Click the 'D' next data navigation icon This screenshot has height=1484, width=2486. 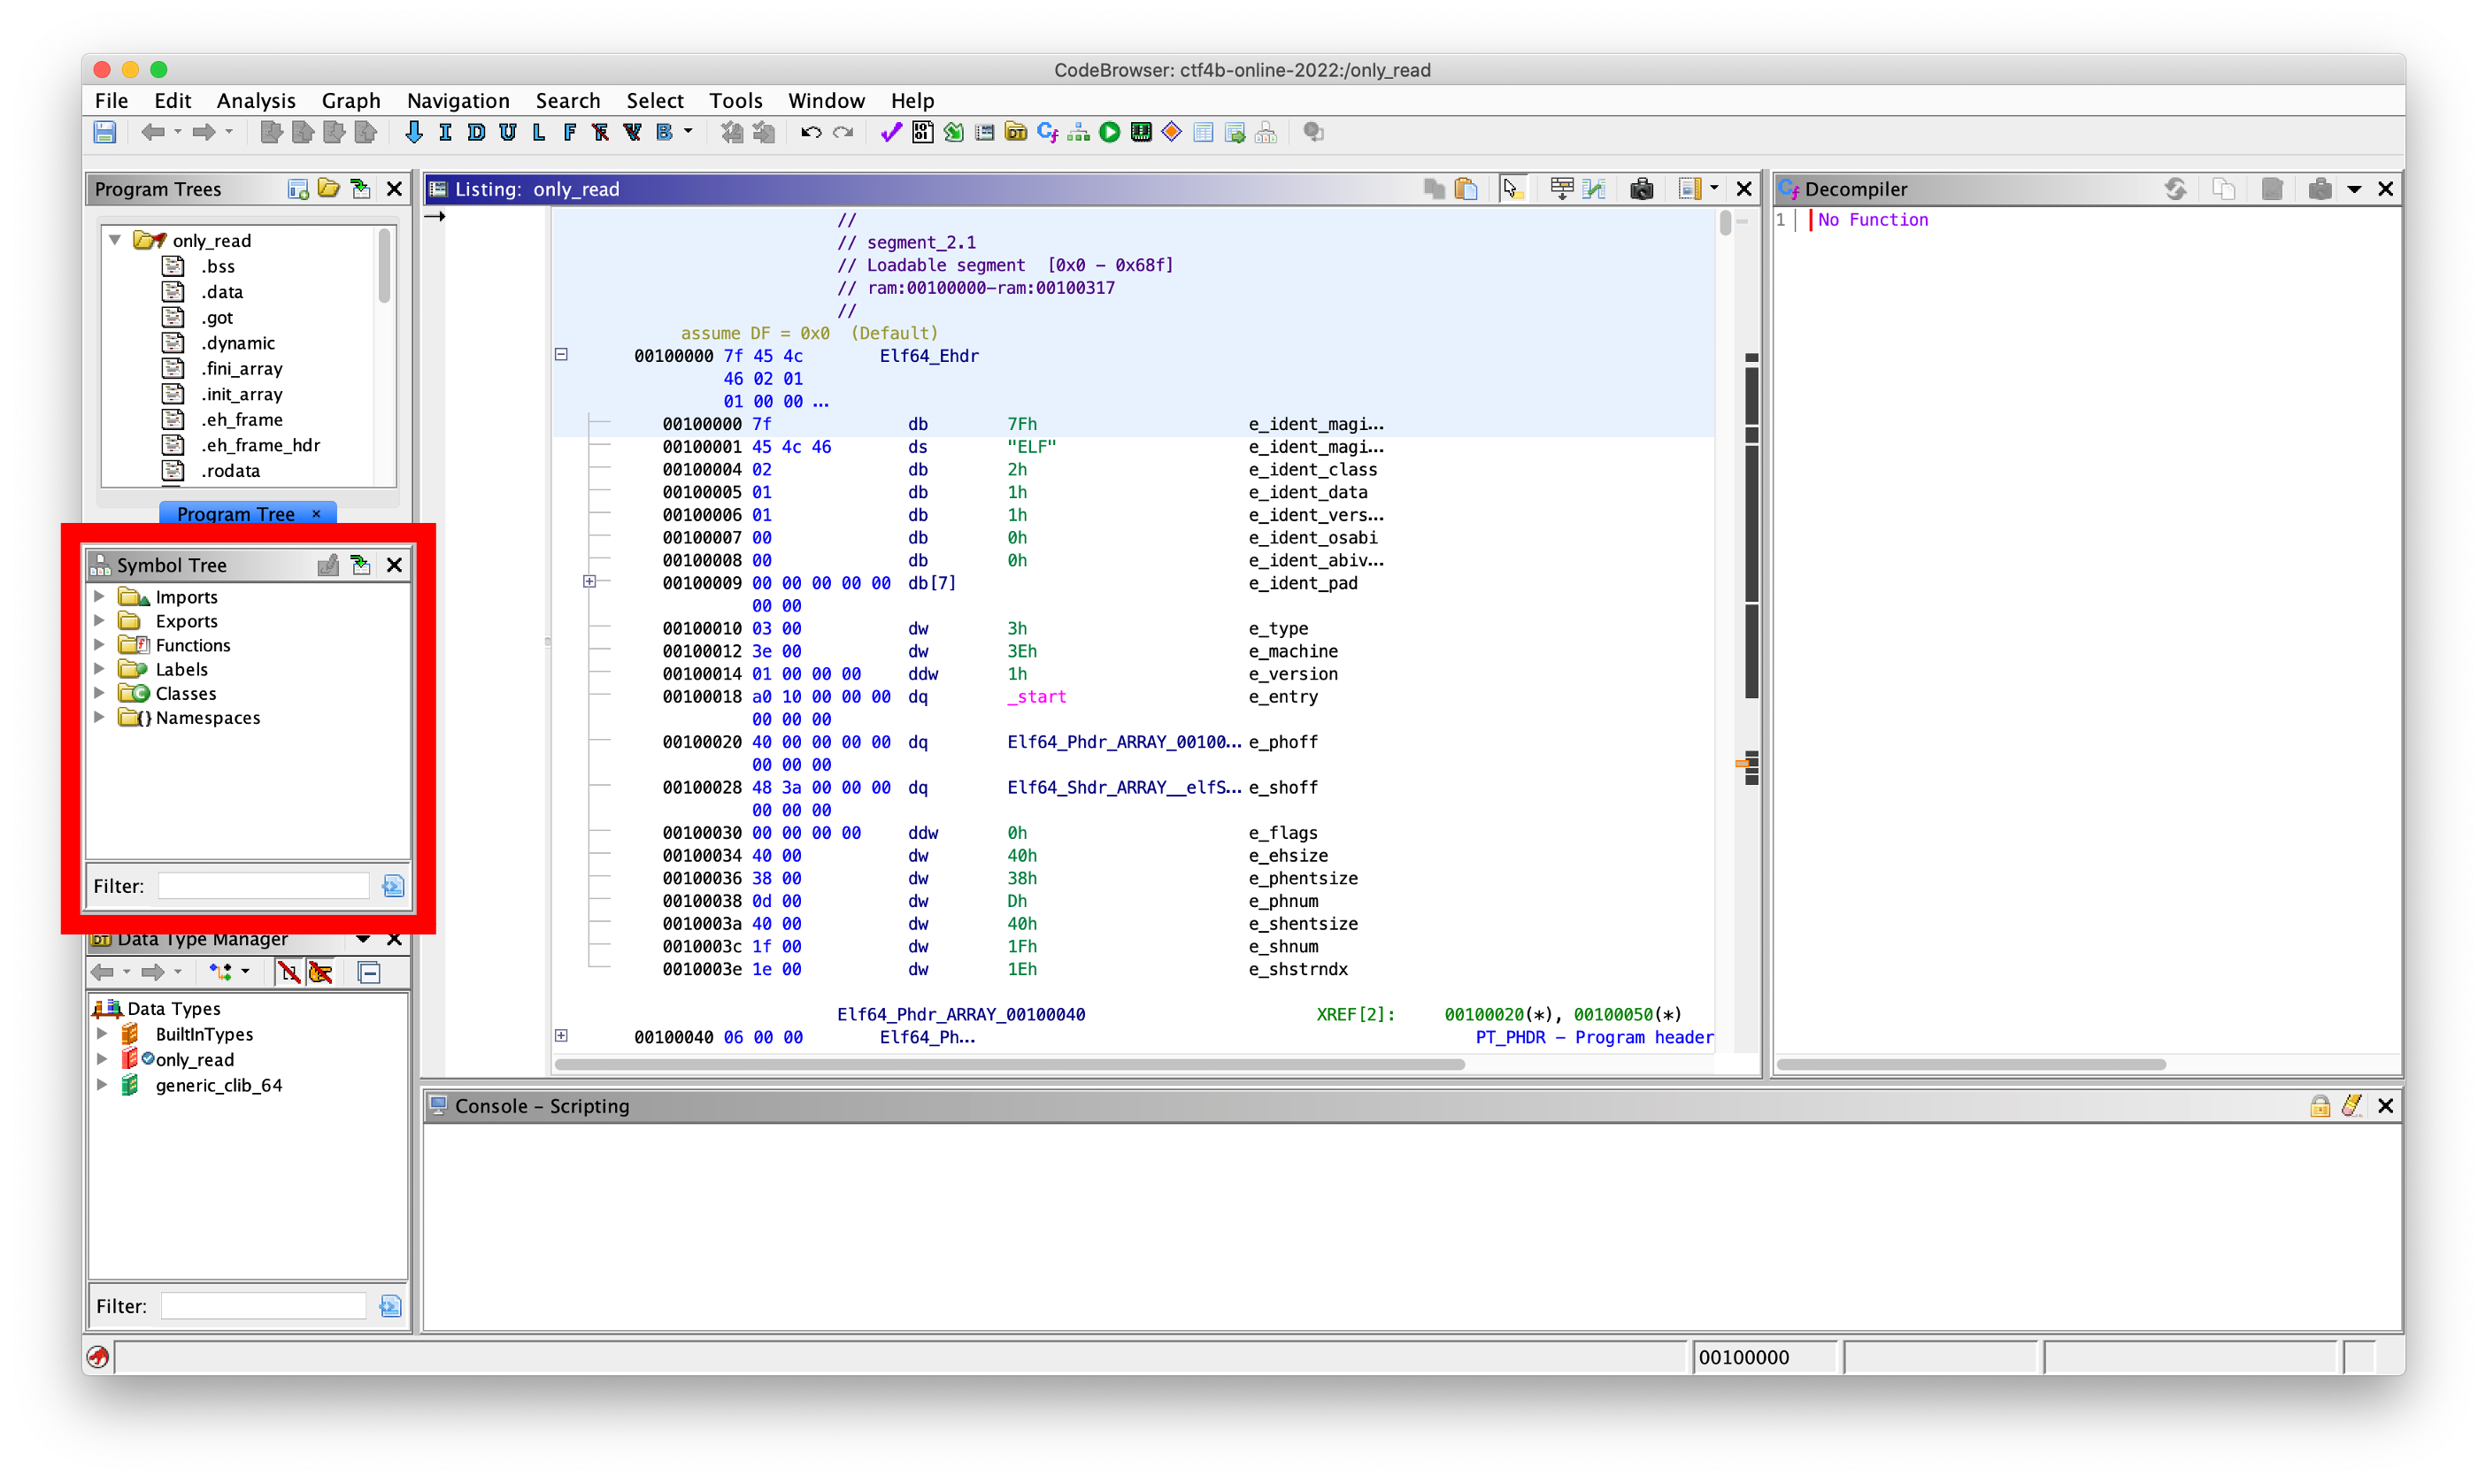[477, 132]
